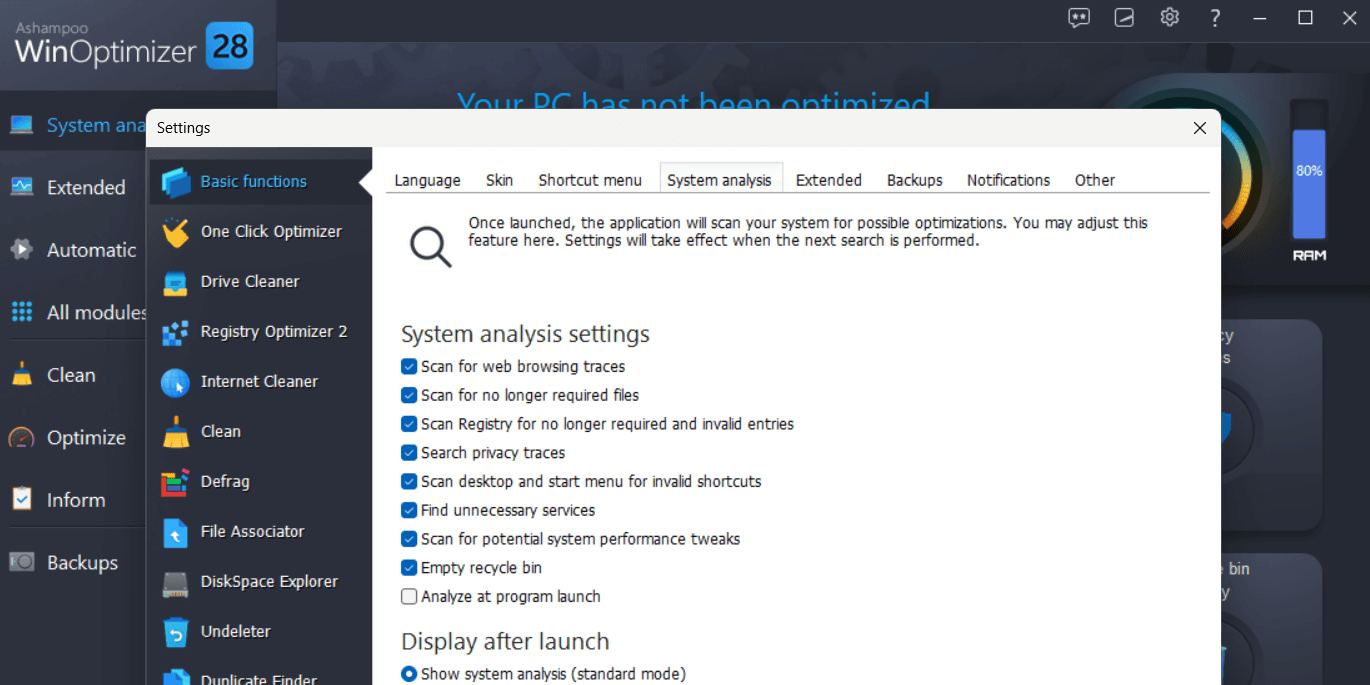Viewport: 1370px width, 685px height.
Task: Click the DiskSpace Explorer drive icon
Action: tap(176, 582)
